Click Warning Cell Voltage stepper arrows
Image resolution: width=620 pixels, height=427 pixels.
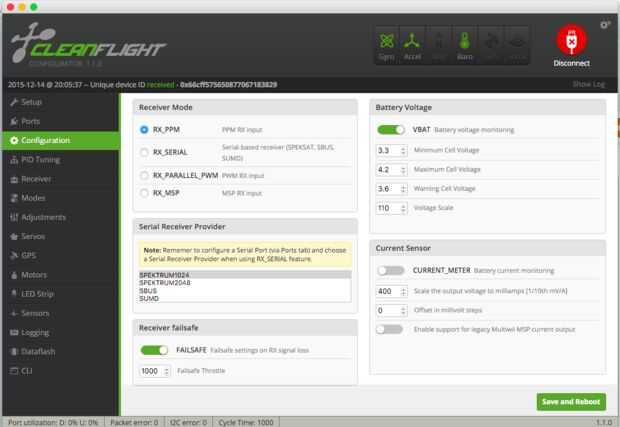click(403, 189)
